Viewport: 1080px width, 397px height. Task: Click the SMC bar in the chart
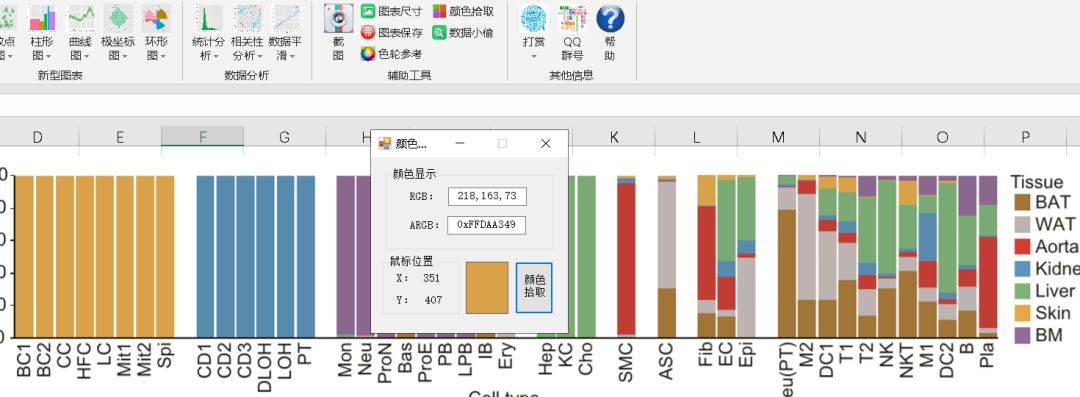[x=626, y=256]
